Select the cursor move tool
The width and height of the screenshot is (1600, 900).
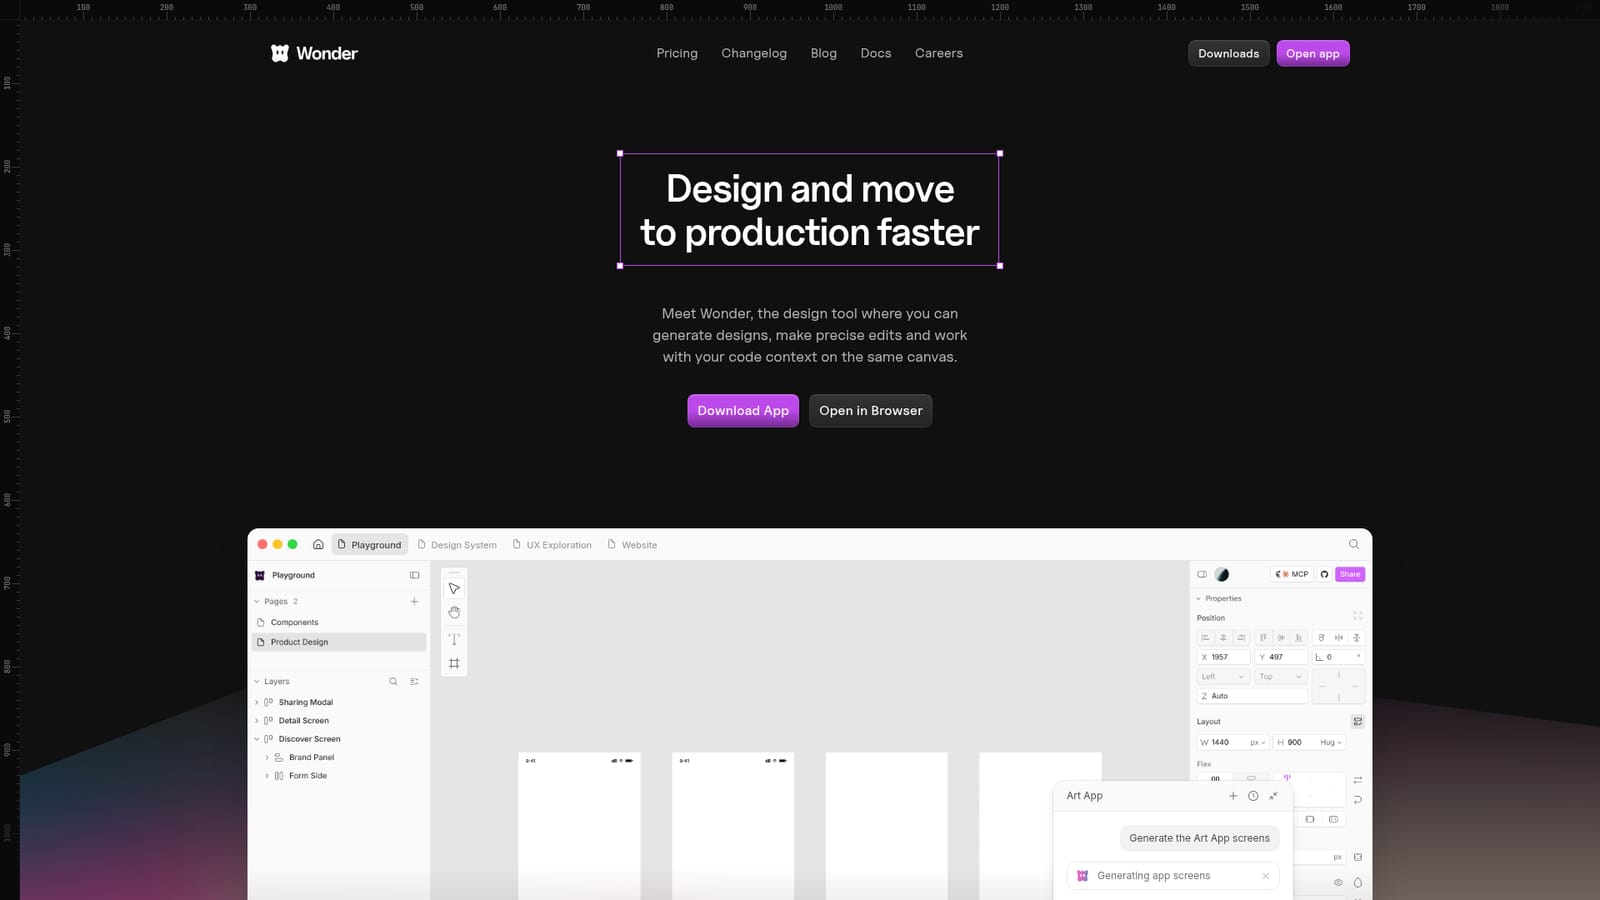click(454, 588)
